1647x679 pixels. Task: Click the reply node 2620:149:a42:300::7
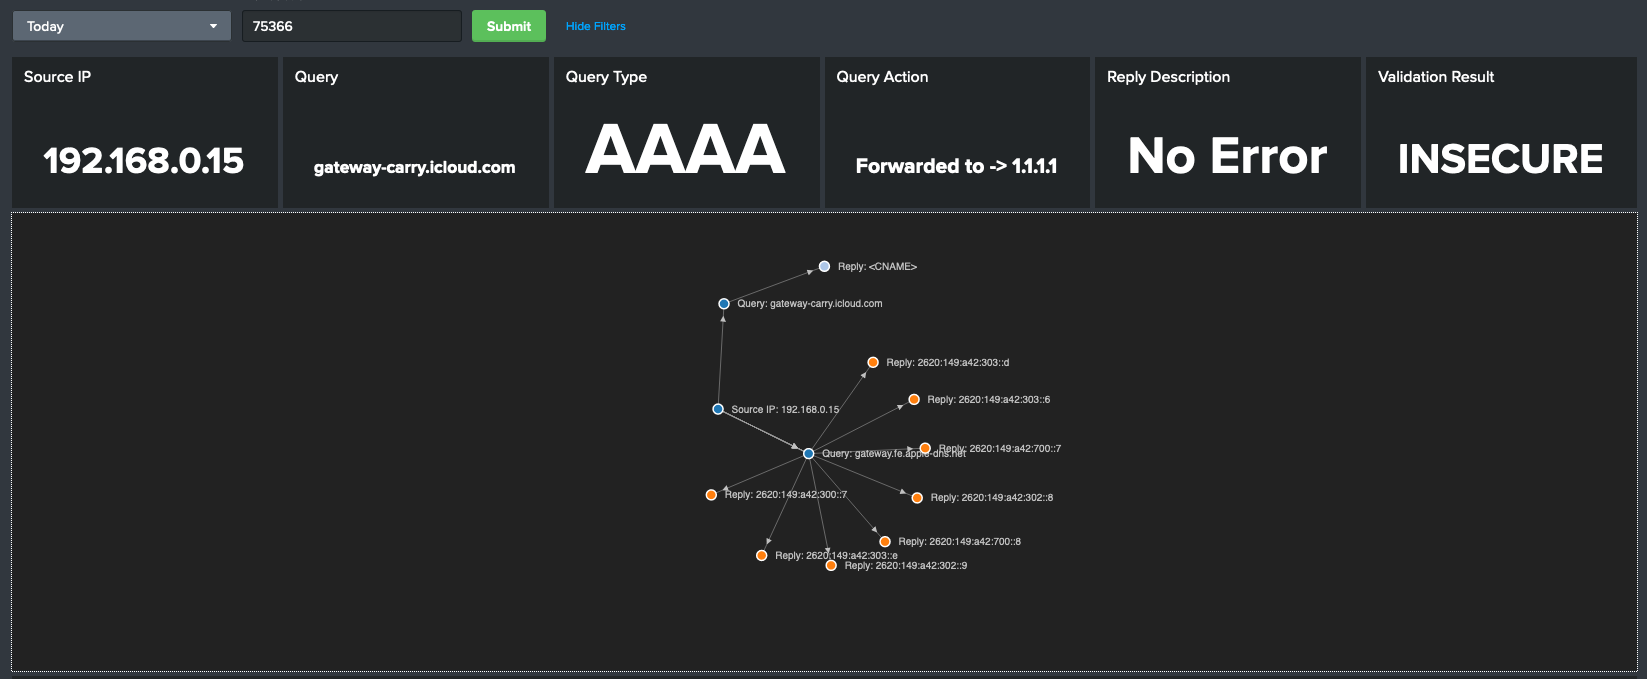coord(711,494)
